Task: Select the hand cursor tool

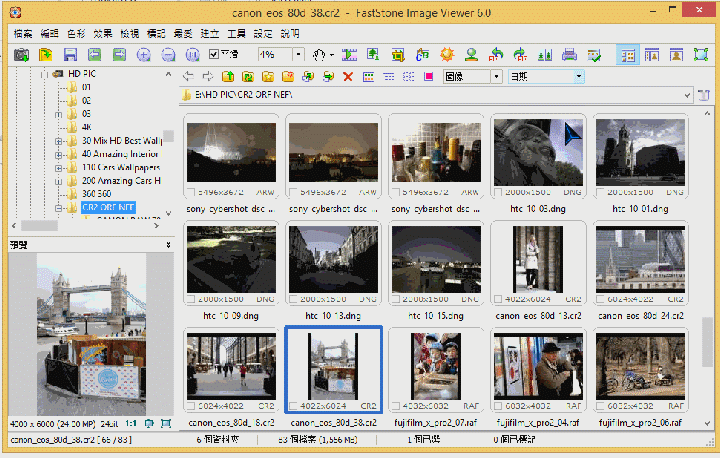Action: 319,55
